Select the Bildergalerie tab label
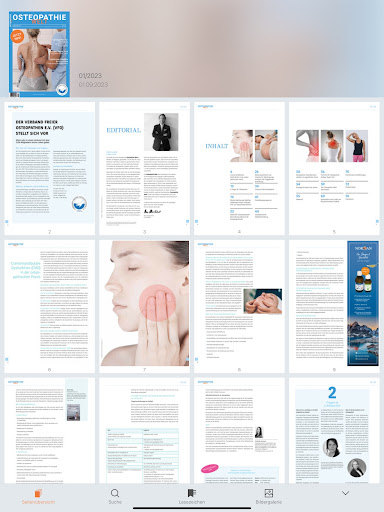The width and height of the screenshot is (384, 512). tap(269, 502)
